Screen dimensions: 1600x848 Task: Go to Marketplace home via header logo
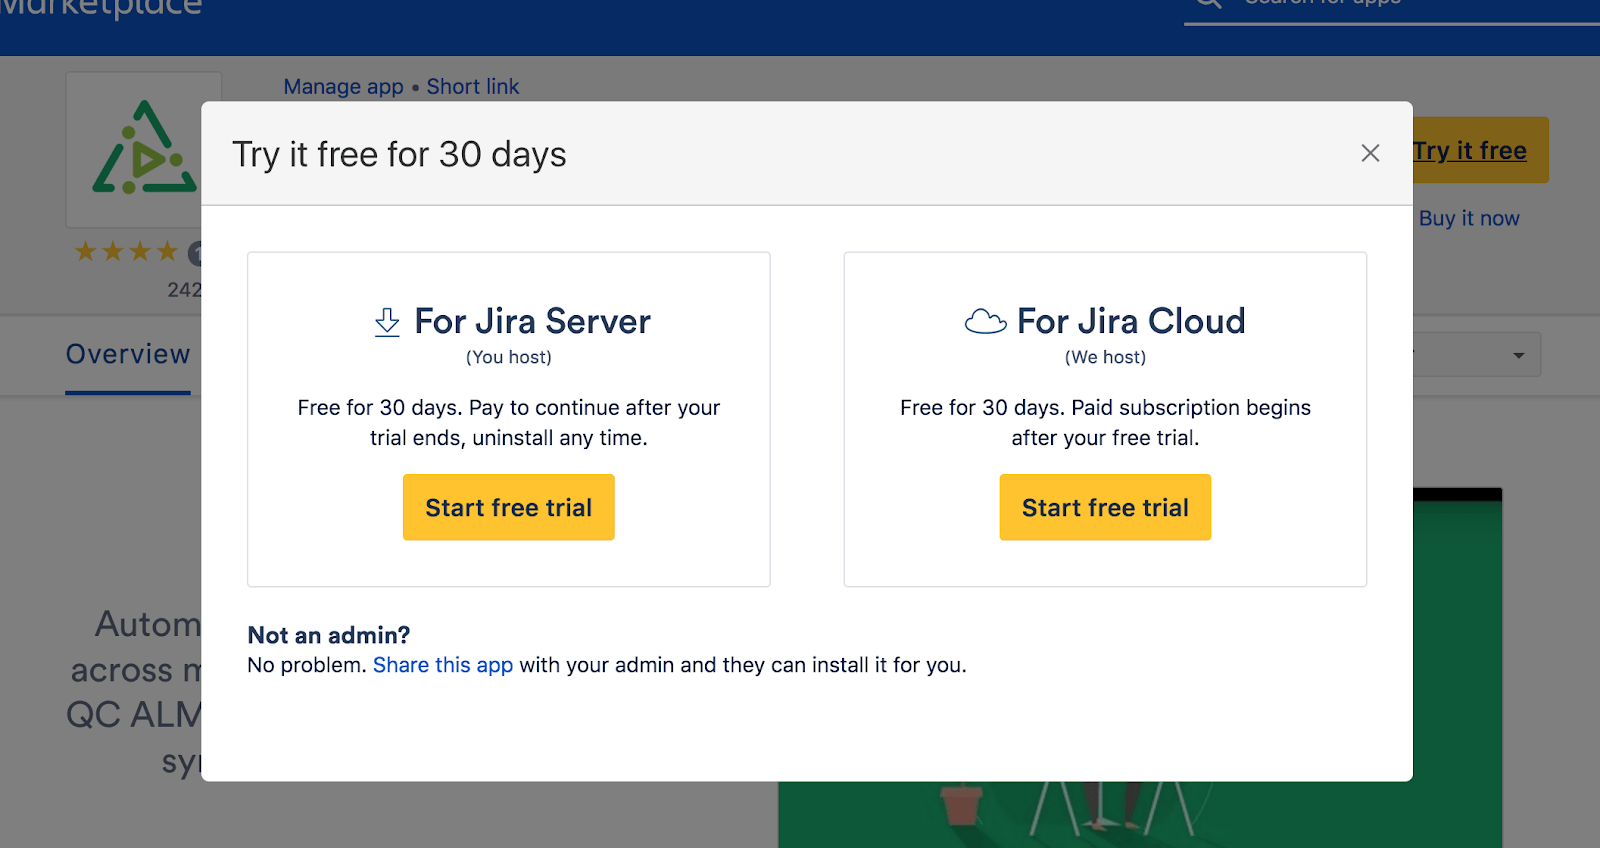click(x=100, y=8)
